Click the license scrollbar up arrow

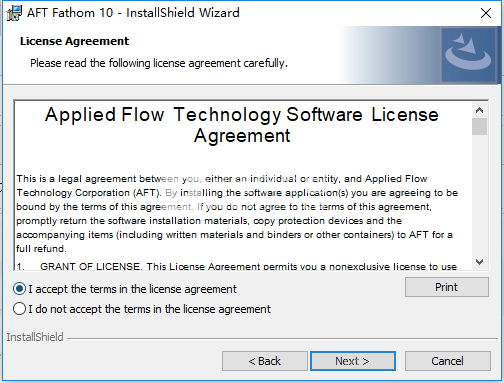click(x=480, y=110)
